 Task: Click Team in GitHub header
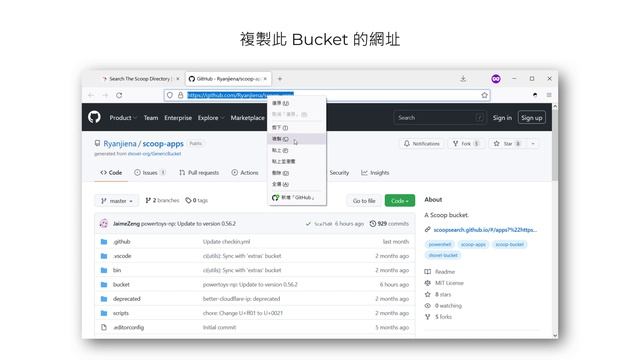point(151,118)
